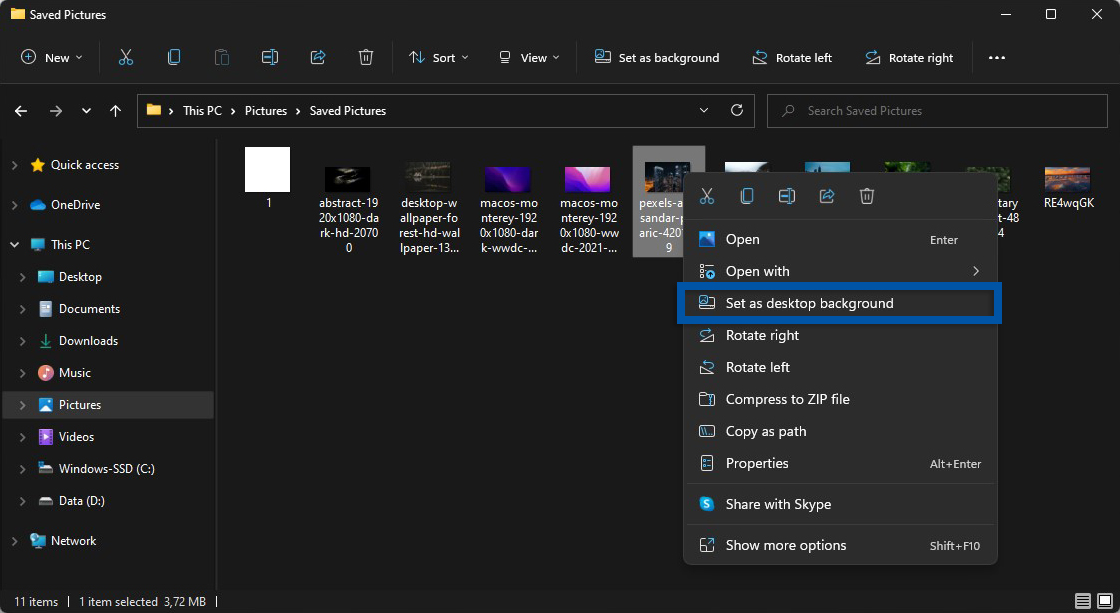The height and width of the screenshot is (613, 1120).
Task: Refresh the Saved Pictures folder
Action: click(x=737, y=110)
